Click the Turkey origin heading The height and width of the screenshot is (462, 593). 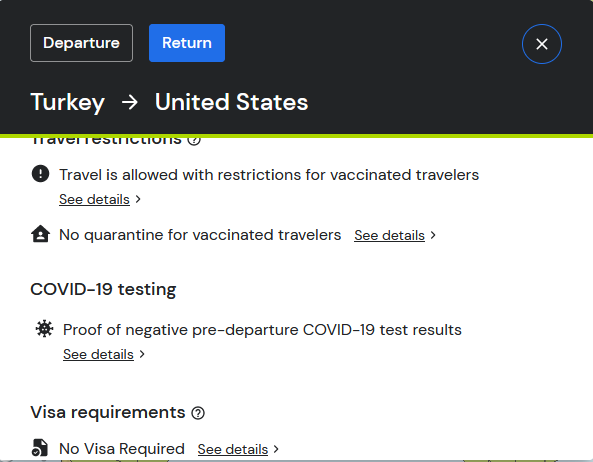pyautogui.click(x=68, y=102)
